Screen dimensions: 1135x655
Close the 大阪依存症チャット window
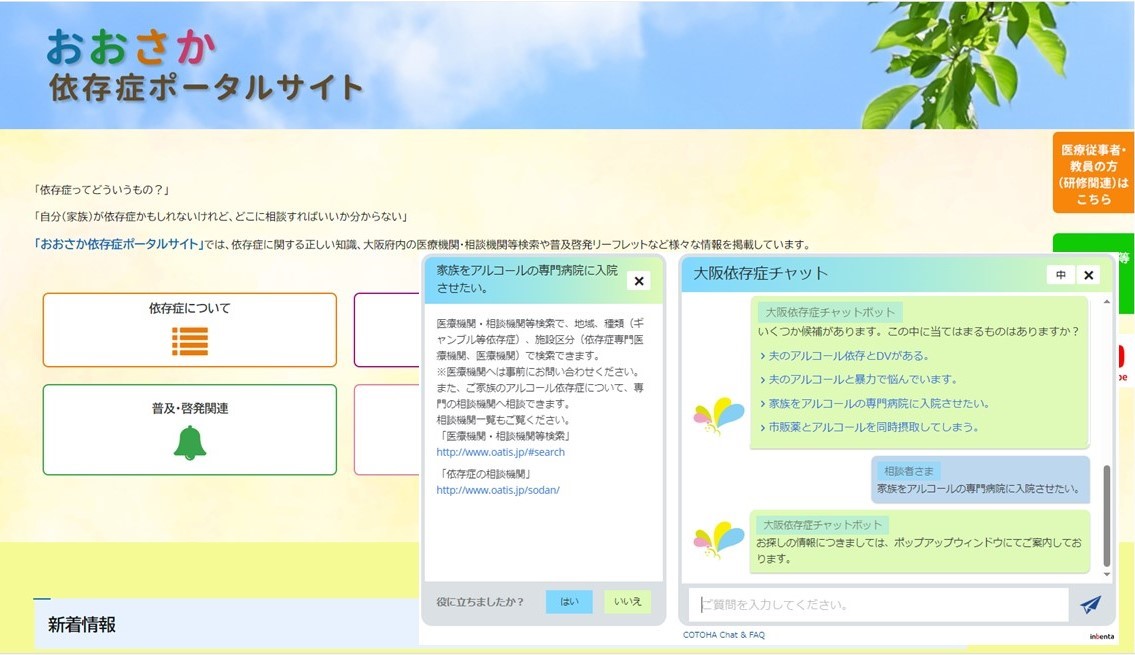point(1088,274)
